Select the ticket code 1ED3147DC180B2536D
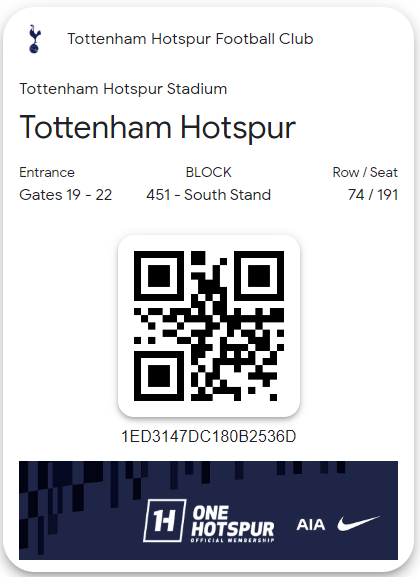 coord(209,436)
